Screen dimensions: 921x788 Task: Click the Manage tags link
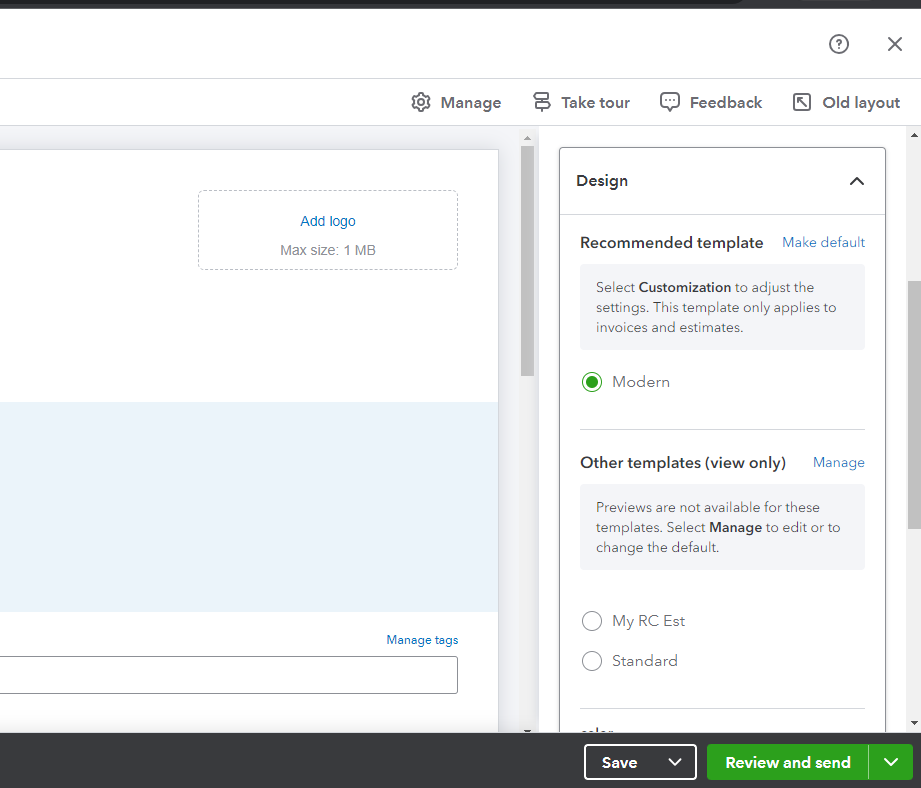pyautogui.click(x=422, y=640)
